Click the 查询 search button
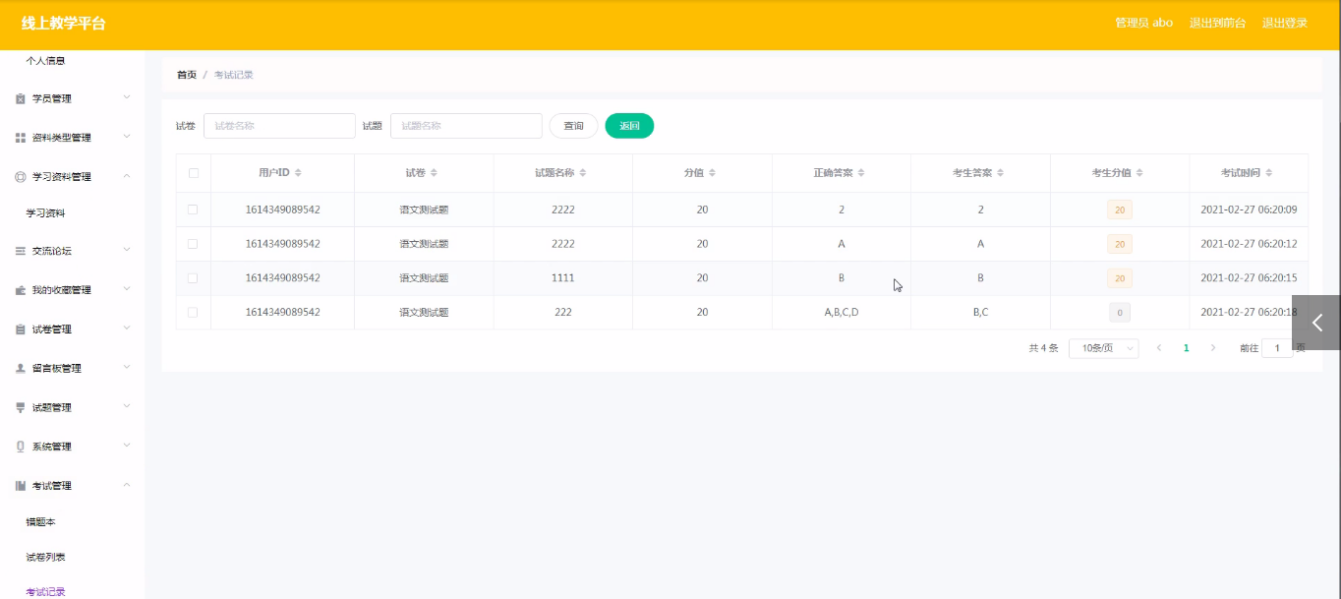1341x599 pixels. 573,126
